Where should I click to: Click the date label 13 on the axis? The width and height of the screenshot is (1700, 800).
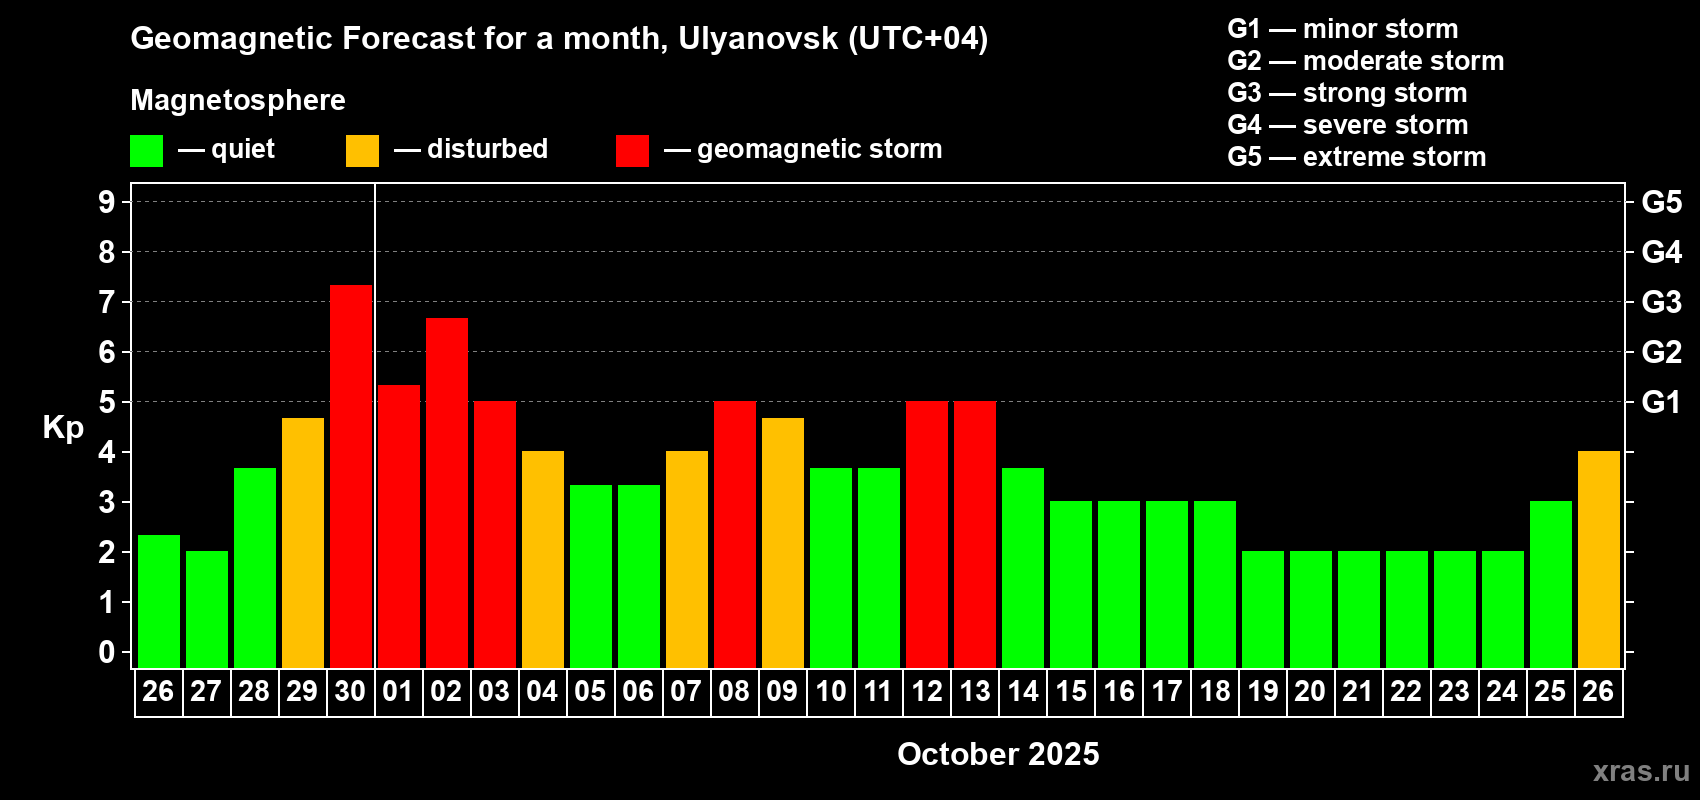point(975,692)
